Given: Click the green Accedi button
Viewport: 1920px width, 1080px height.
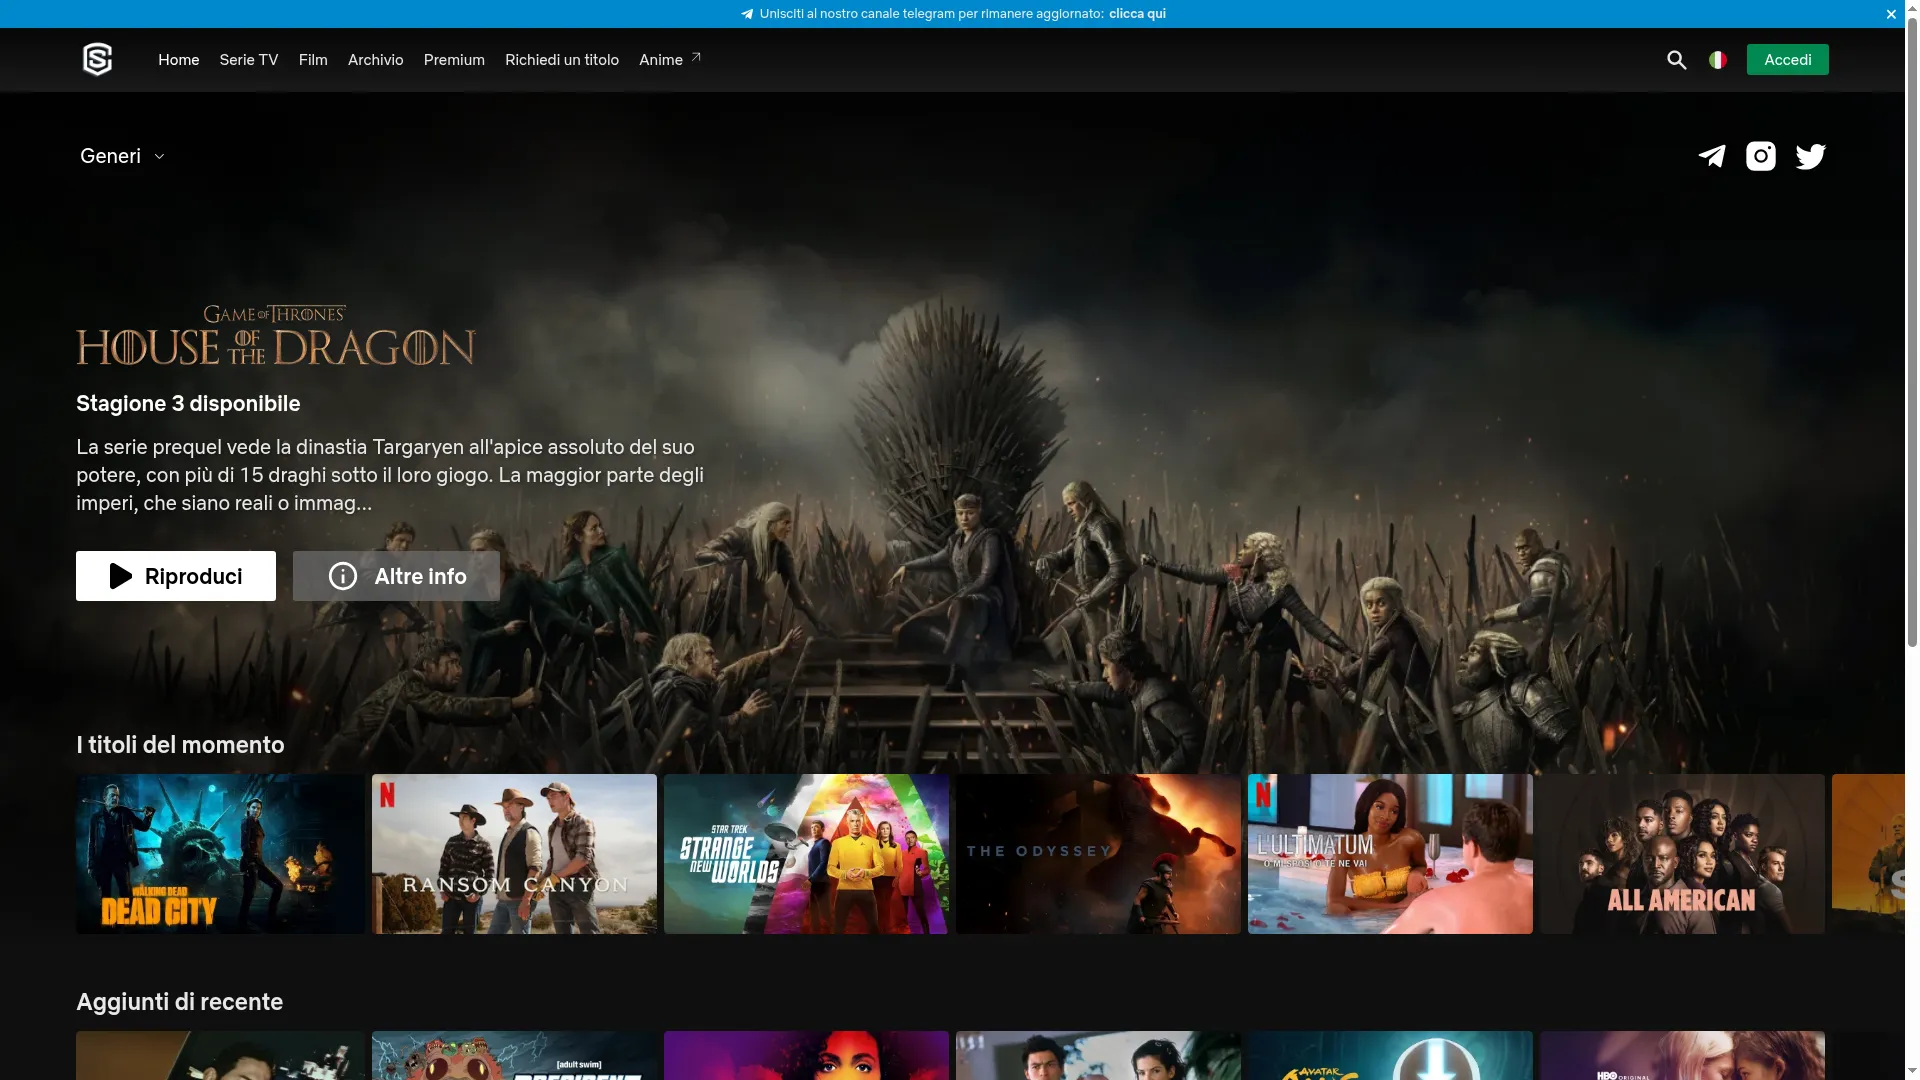Looking at the screenshot, I should 1787,60.
